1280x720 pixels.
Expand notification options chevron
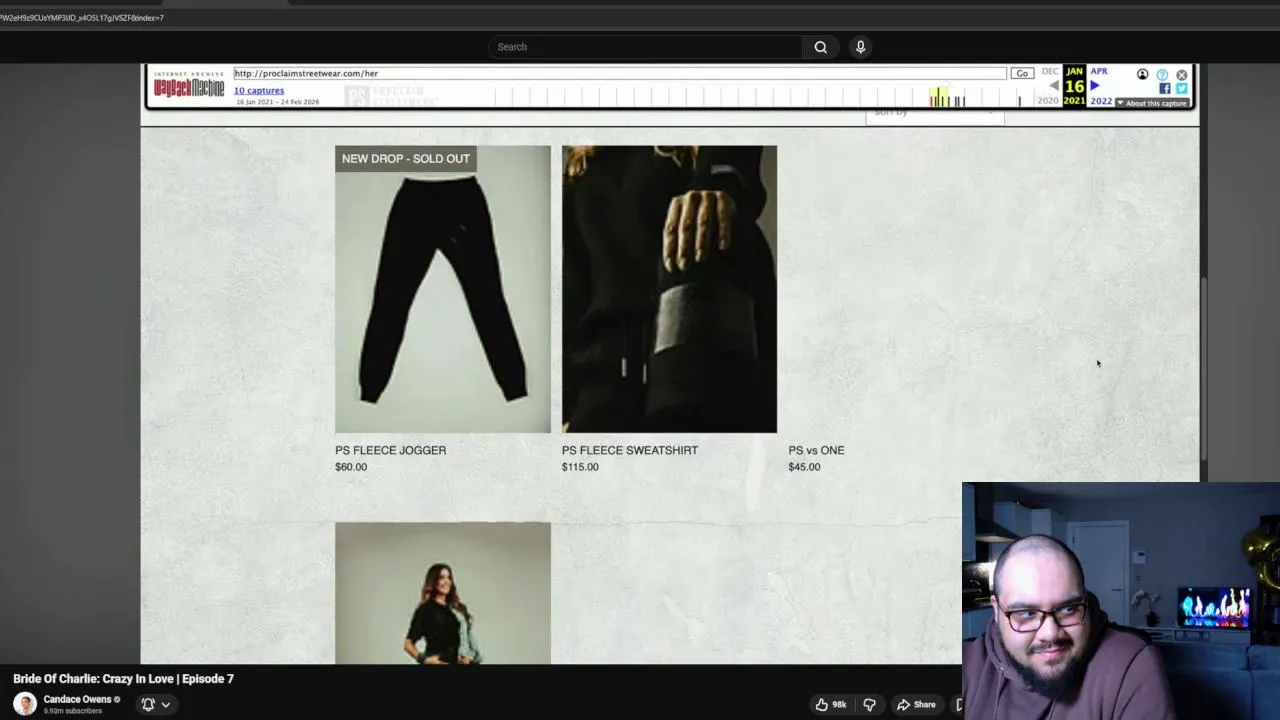(x=166, y=704)
